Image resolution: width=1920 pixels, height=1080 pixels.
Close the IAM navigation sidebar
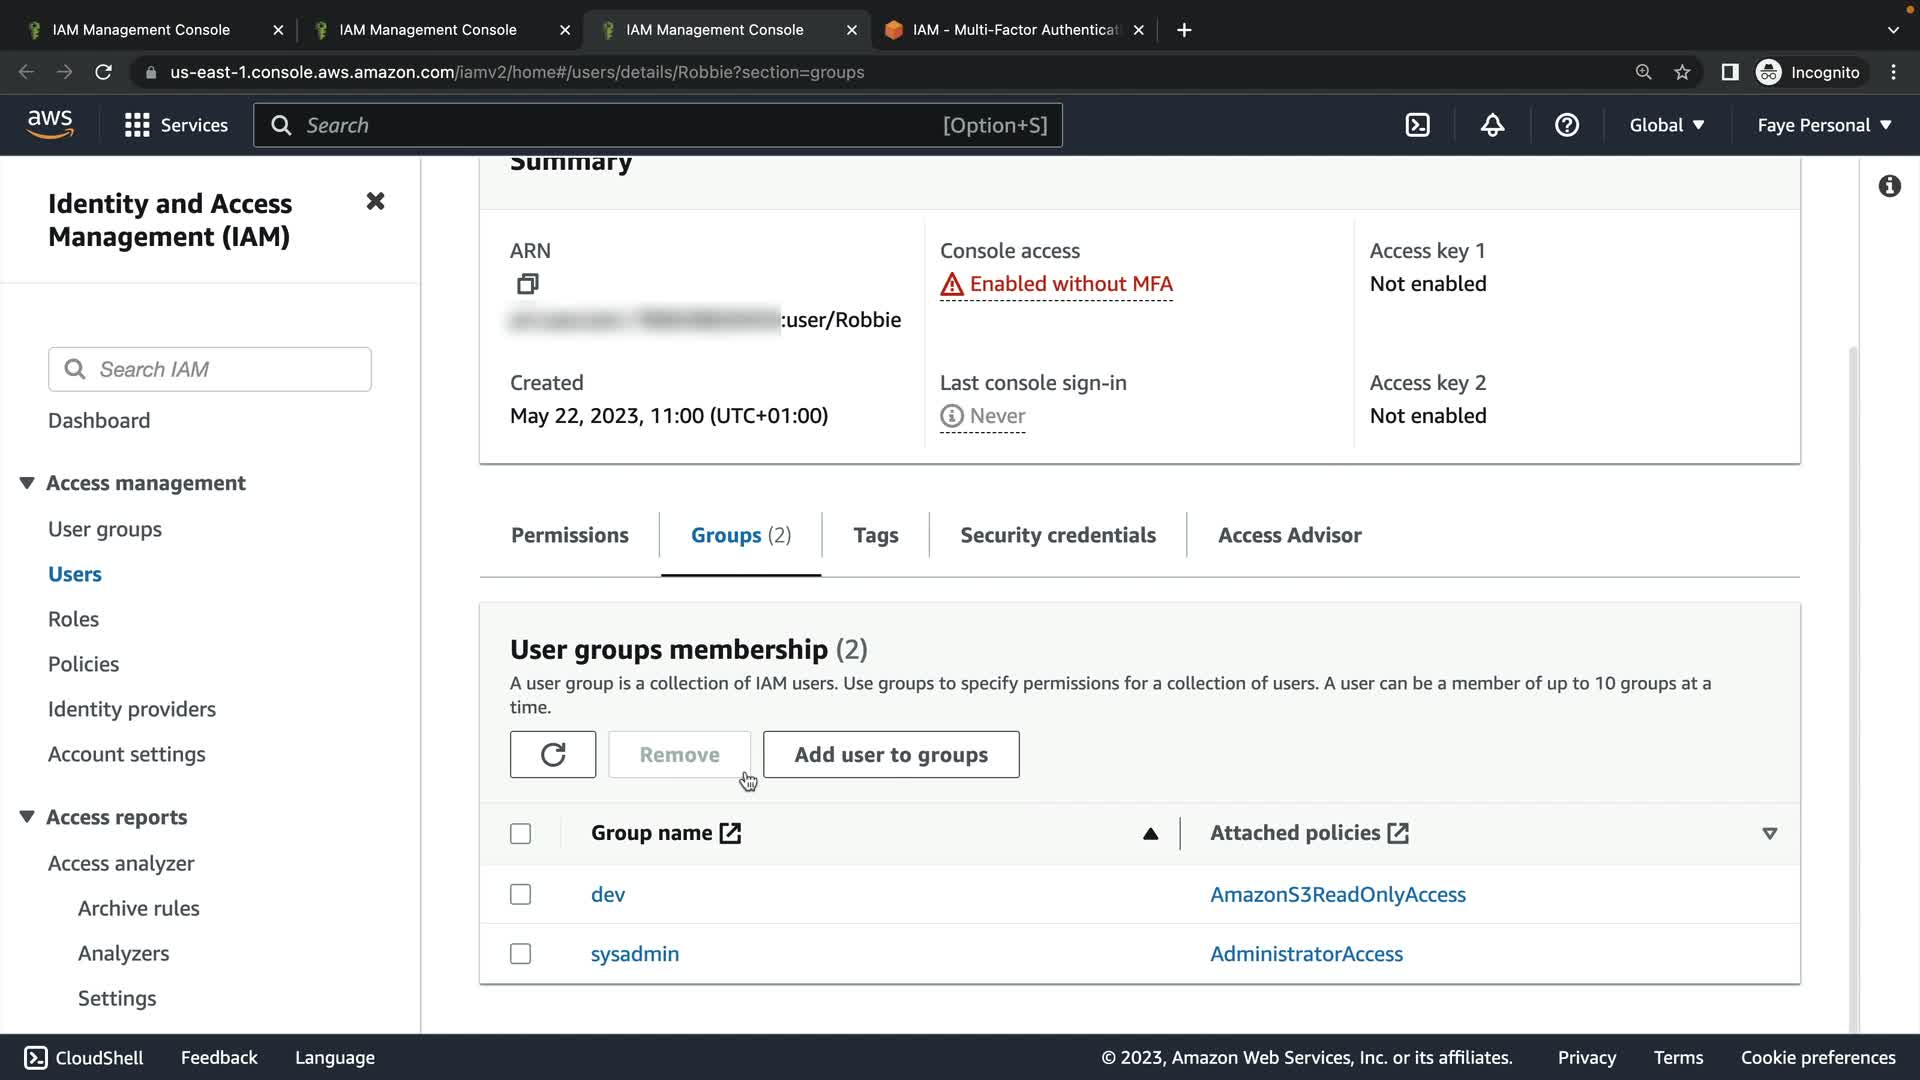[x=375, y=201]
